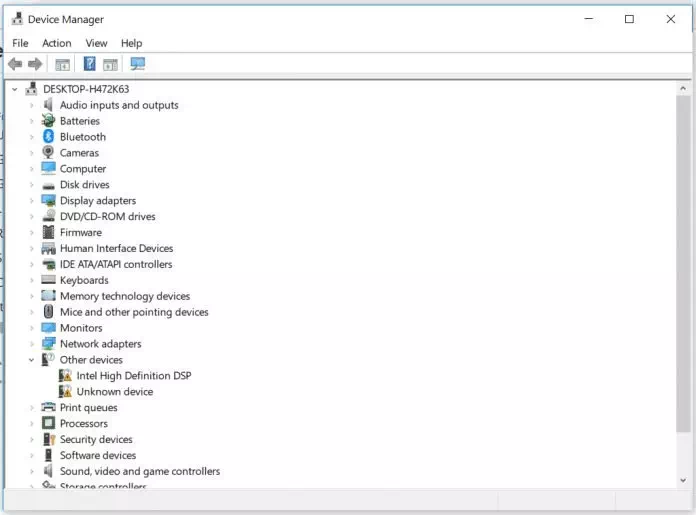Screen dimensions: 696x515
Task: Expand the Display adapters category
Action: [32, 201]
